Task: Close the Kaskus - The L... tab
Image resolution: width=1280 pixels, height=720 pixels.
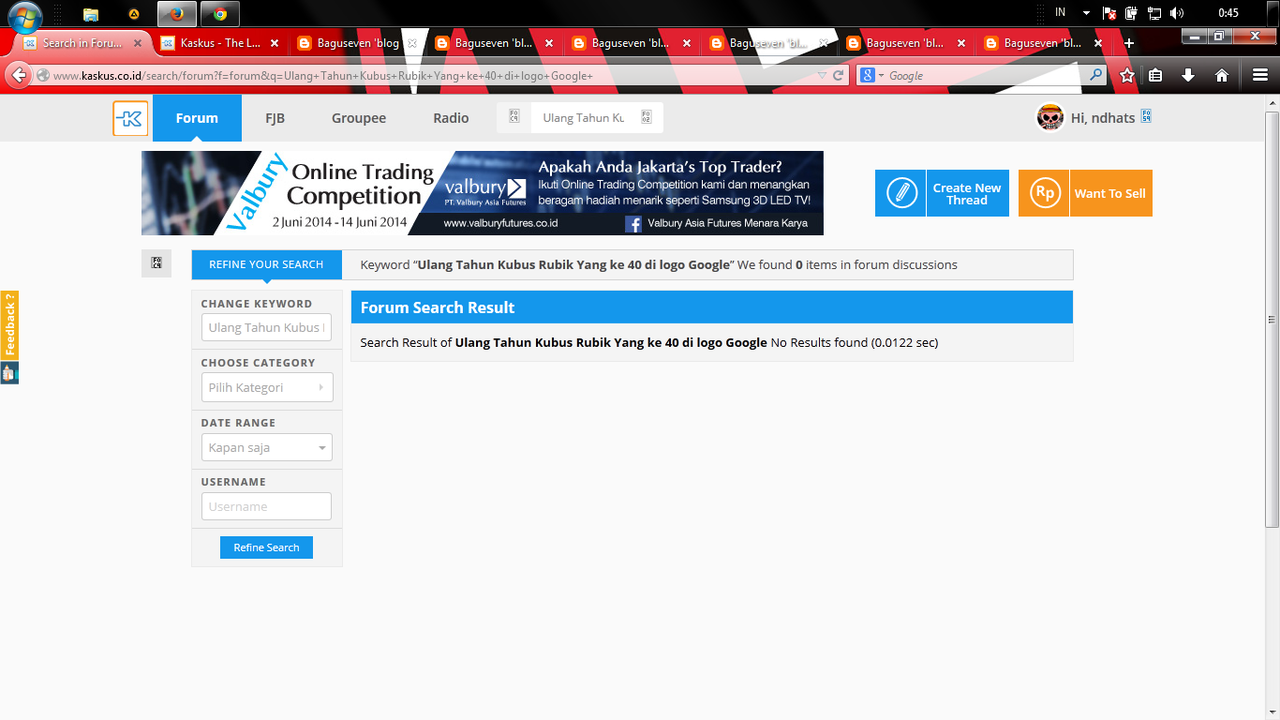Action: [x=274, y=43]
